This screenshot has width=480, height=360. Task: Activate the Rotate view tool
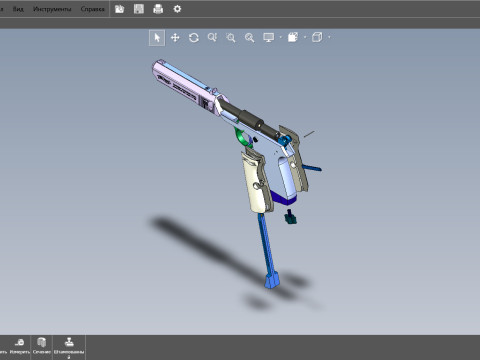point(194,38)
